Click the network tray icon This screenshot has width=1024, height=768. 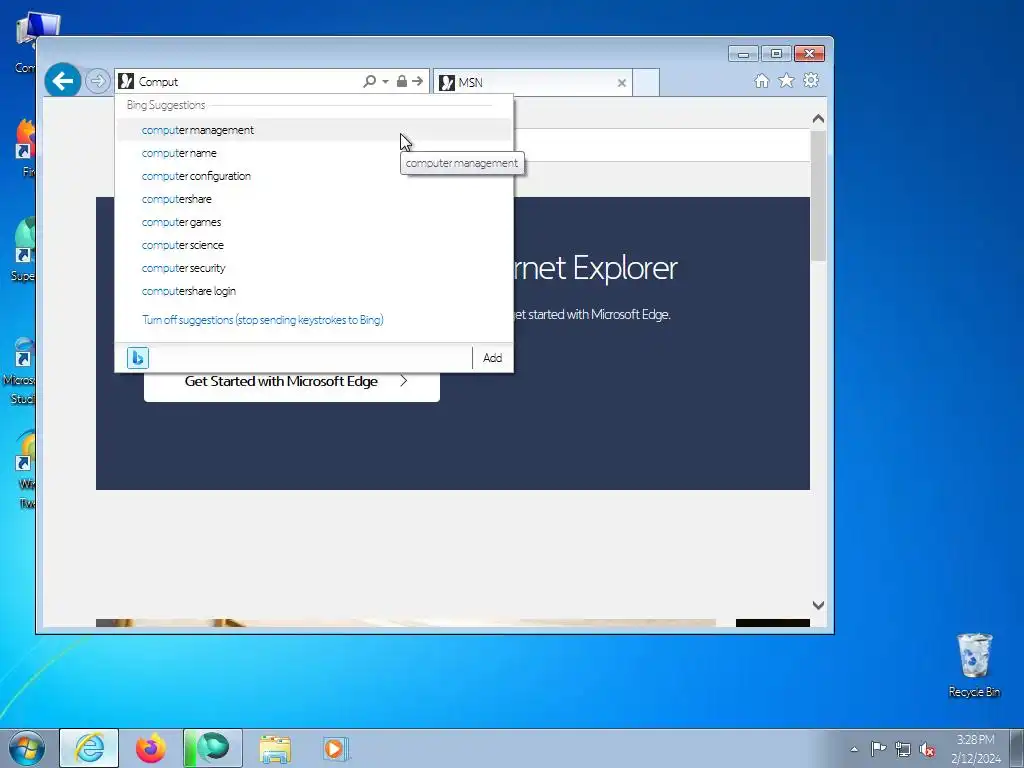coord(903,749)
